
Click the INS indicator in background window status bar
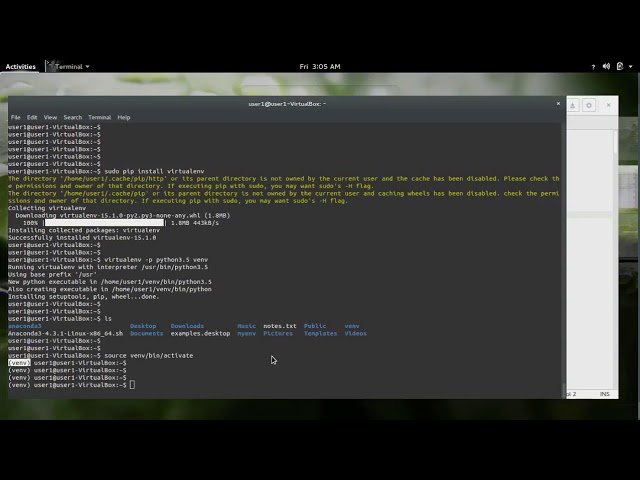coord(604,394)
